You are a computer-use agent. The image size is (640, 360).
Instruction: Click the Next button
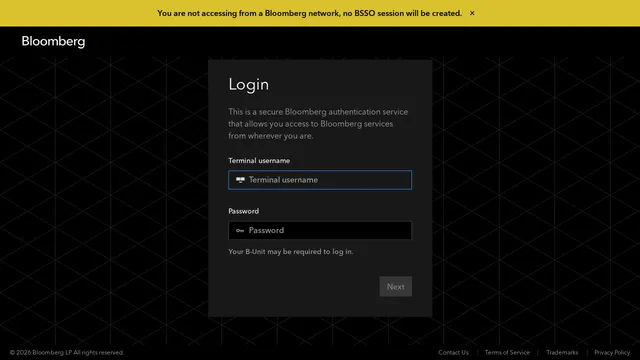(396, 287)
